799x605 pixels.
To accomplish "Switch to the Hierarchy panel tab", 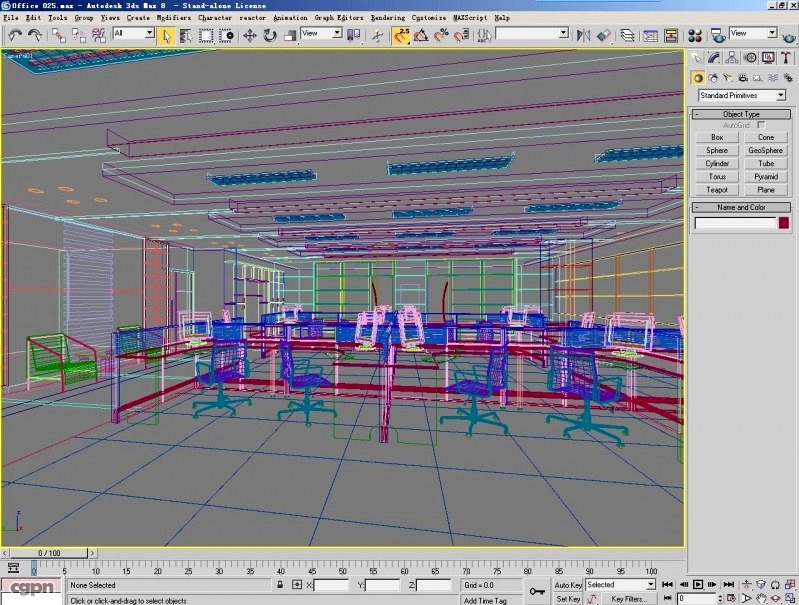I will [732, 58].
